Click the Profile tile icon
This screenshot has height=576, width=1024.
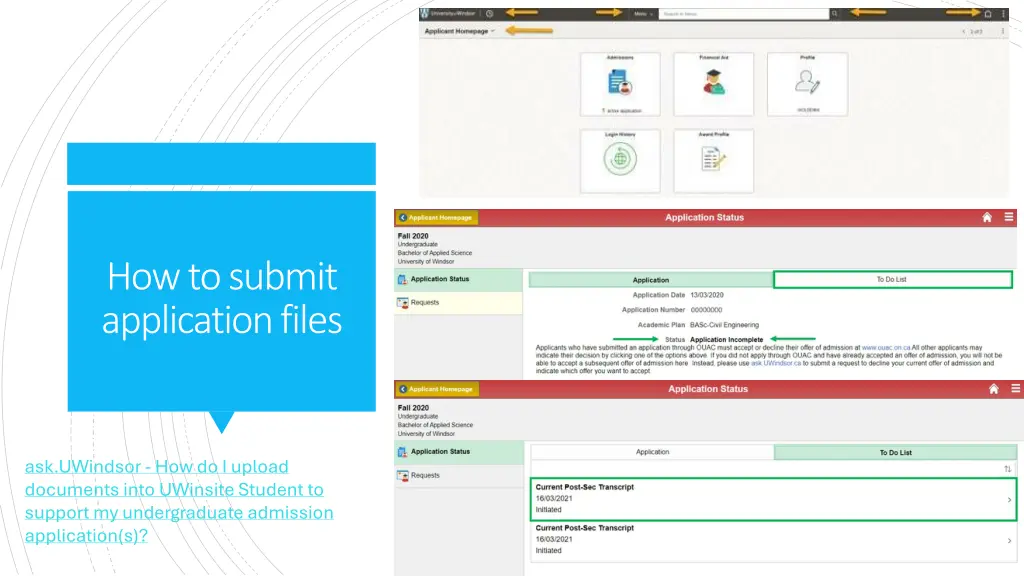tap(807, 85)
